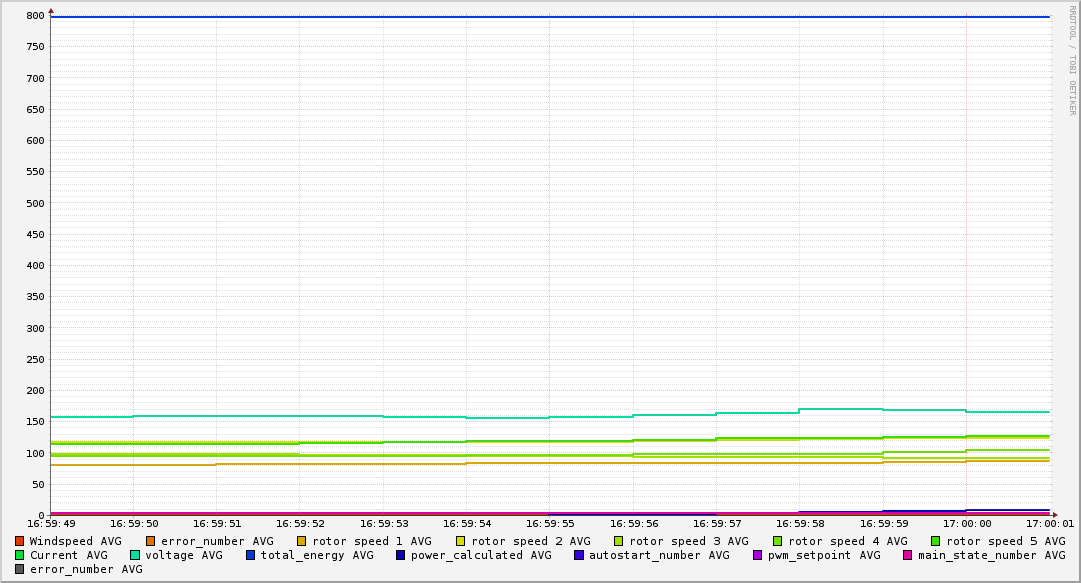This screenshot has width=1081, height=583.
Task: Click the 800 value on the Y axis
Action: (x=35, y=16)
